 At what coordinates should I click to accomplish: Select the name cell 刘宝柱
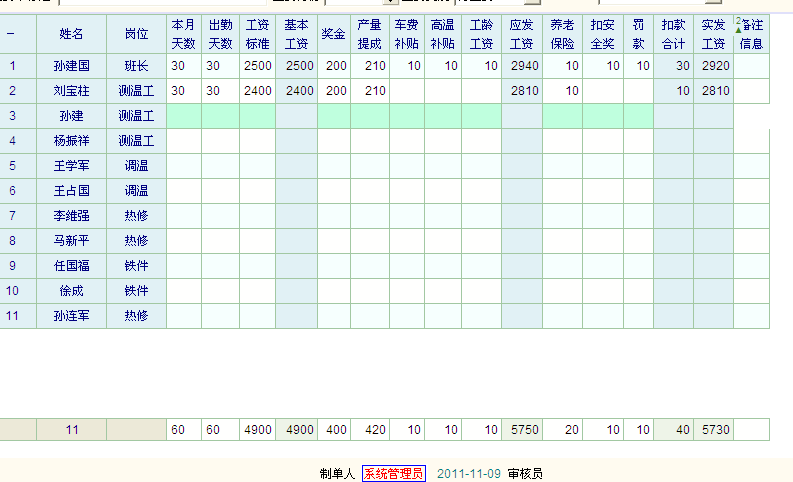point(71,91)
